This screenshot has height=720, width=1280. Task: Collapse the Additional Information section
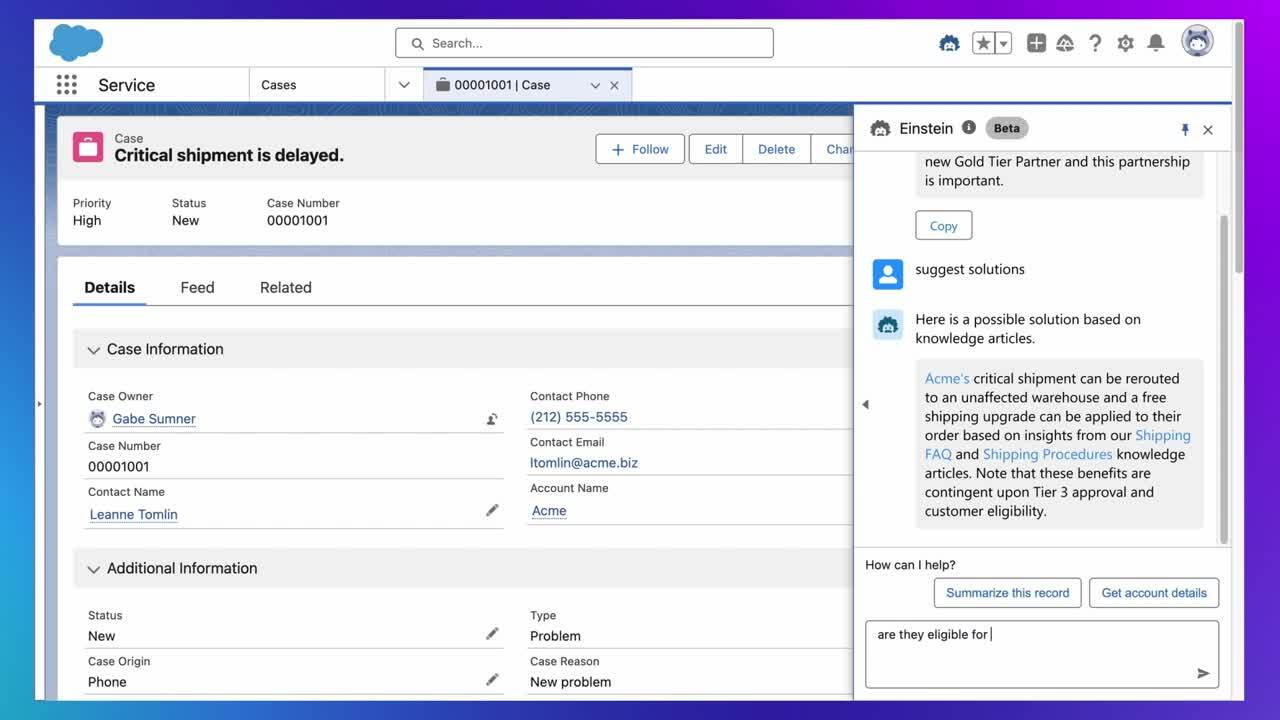(x=93, y=568)
